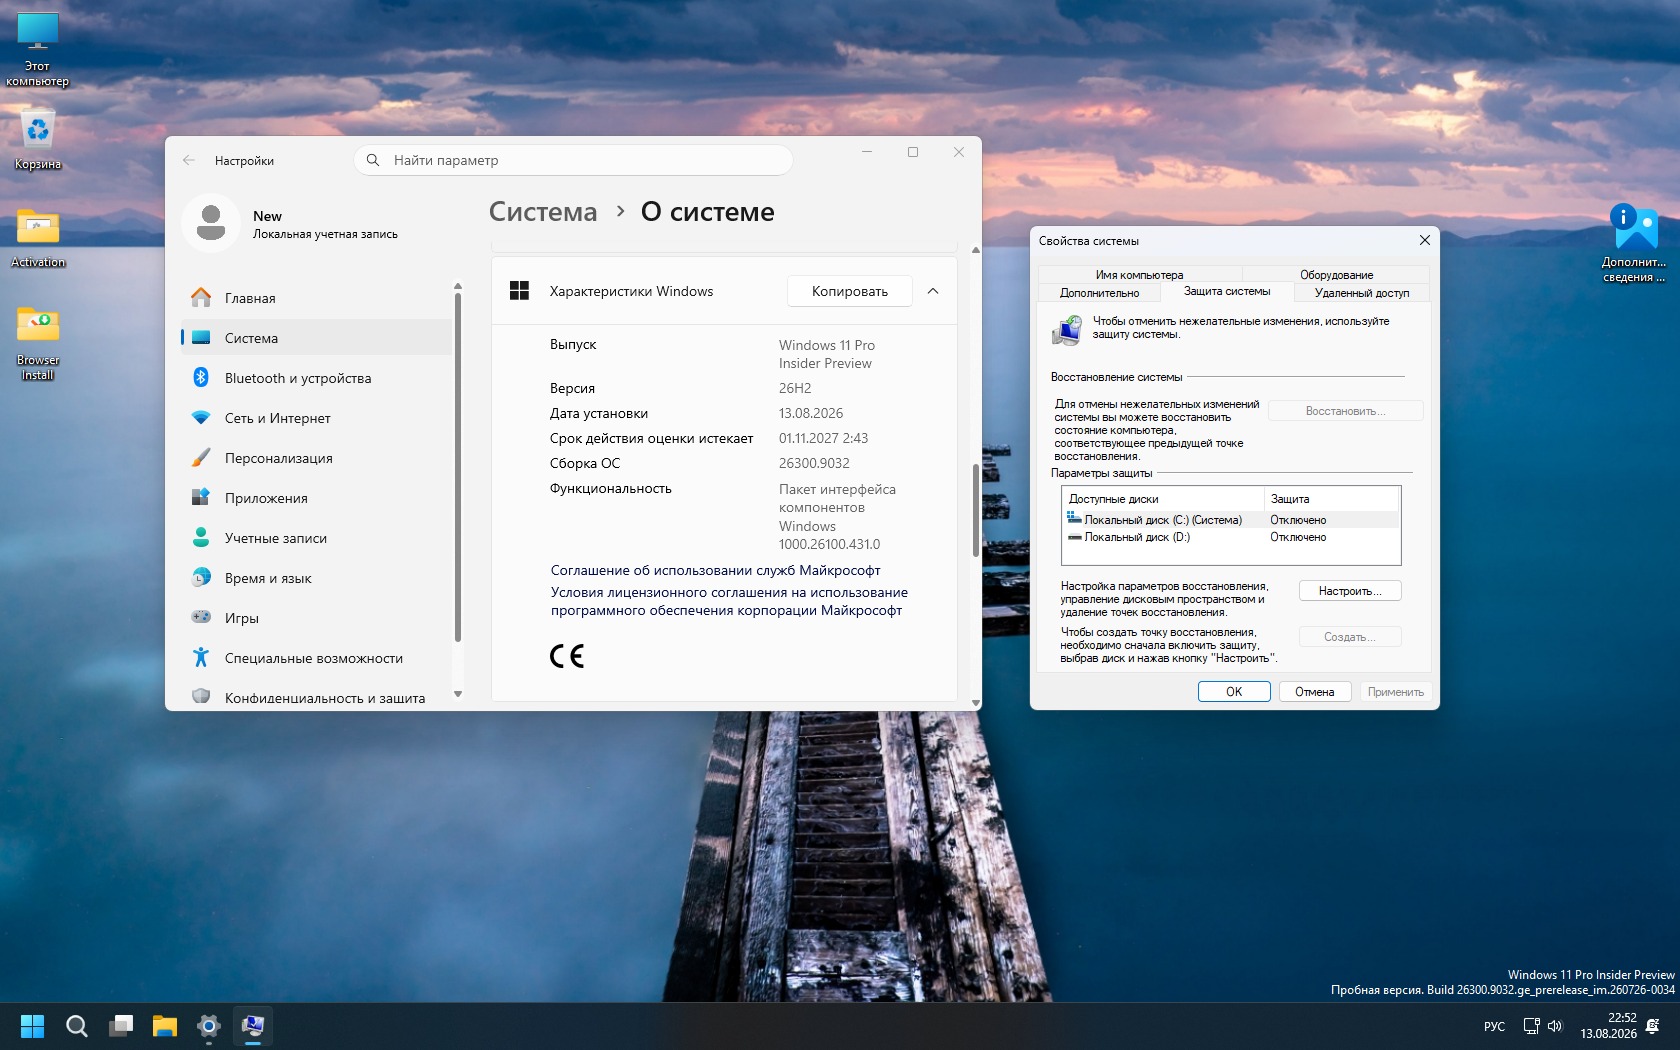Open Конфиденциальность и защита settings section

316,697
